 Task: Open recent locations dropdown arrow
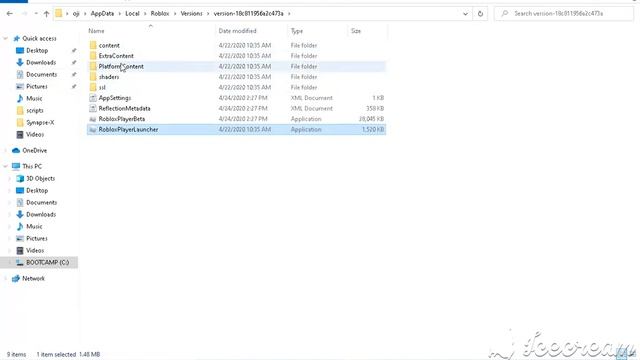point(36,13)
